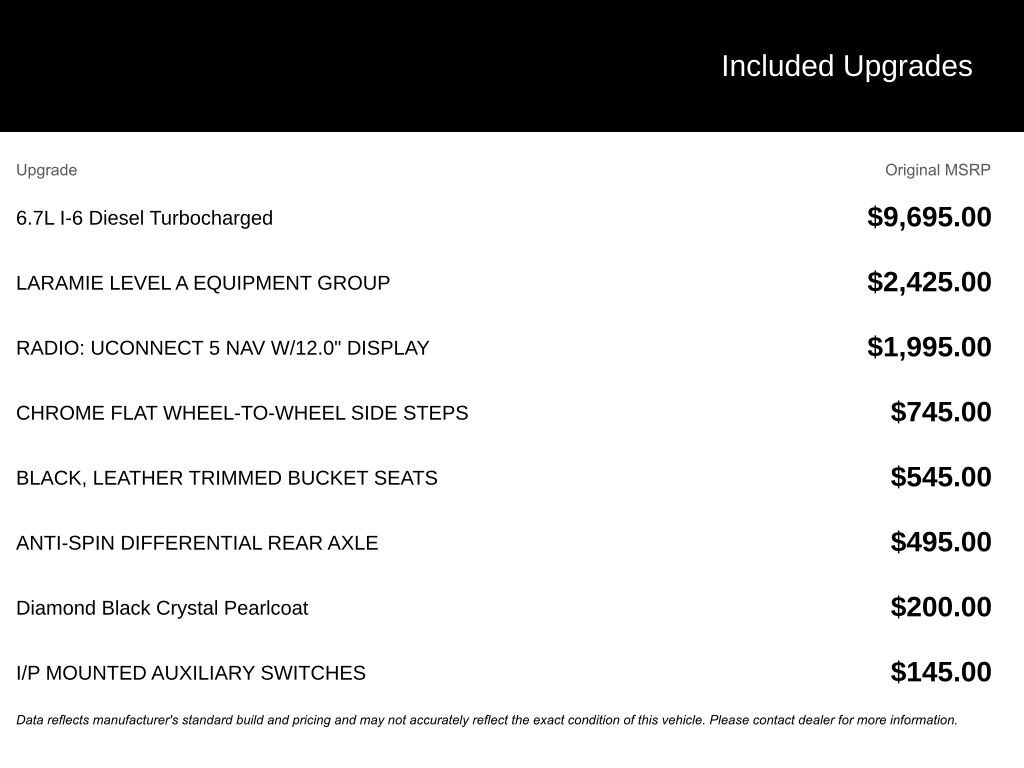Click the $2,425.00 price

point(929,282)
